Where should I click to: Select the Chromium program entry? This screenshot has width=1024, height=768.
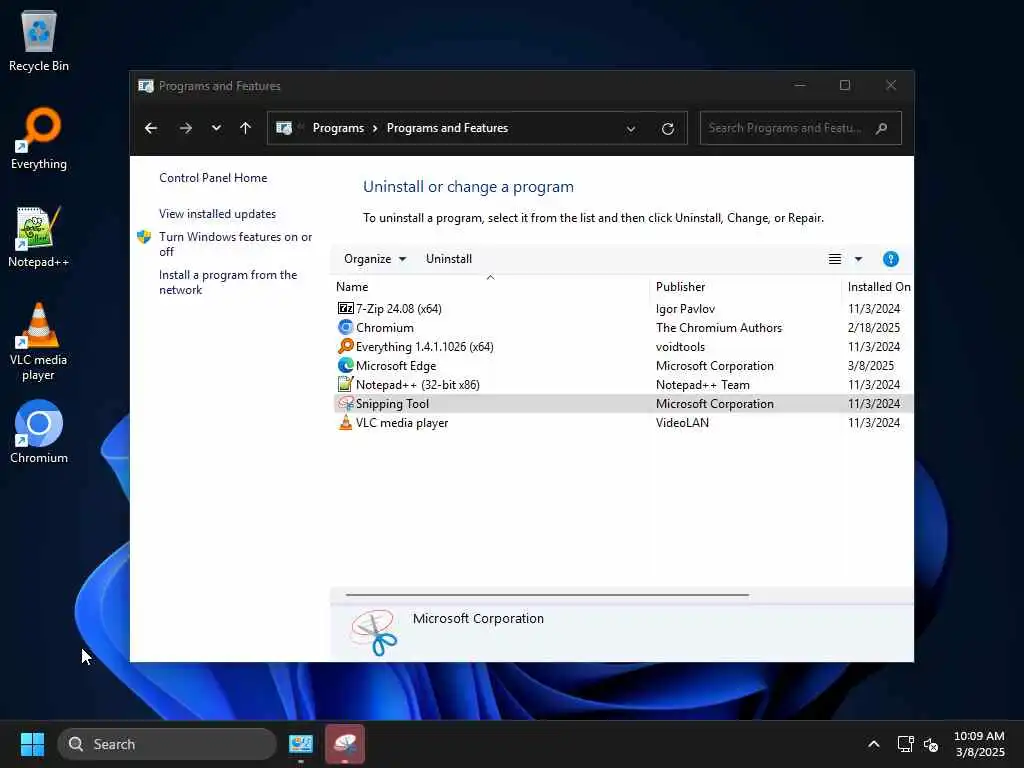pos(623,327)
